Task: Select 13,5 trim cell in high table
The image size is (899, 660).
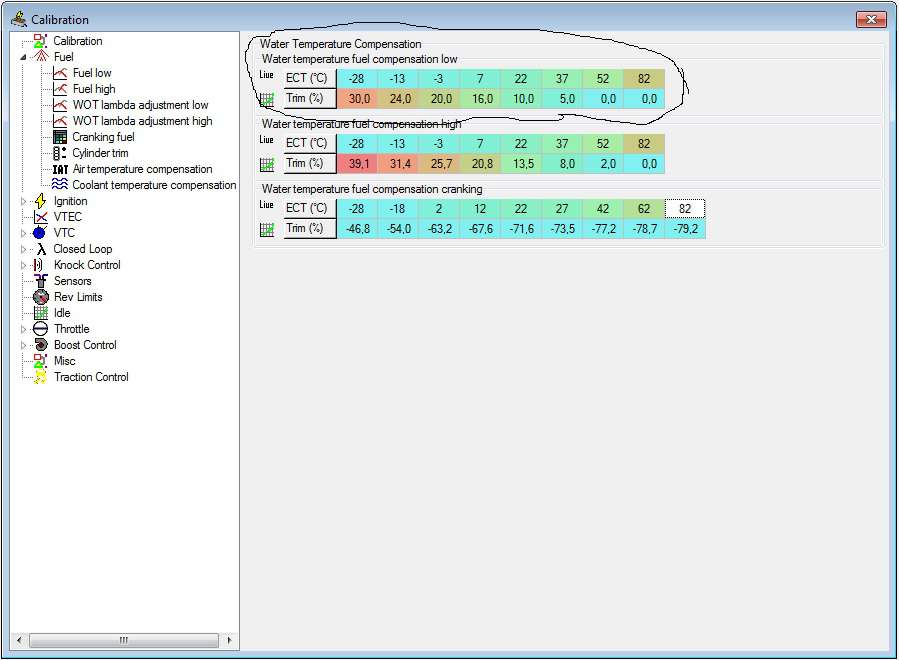Action: click(x=521, y=164)
